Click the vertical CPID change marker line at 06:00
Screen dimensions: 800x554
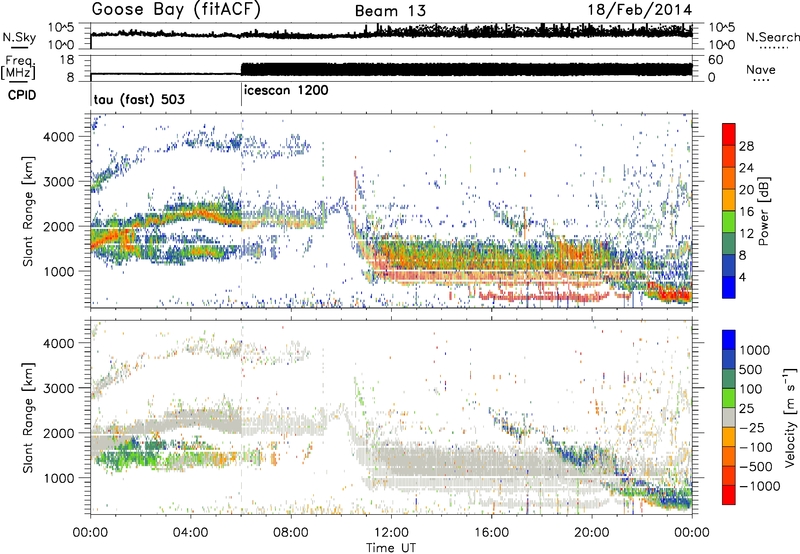click(241, 94)
